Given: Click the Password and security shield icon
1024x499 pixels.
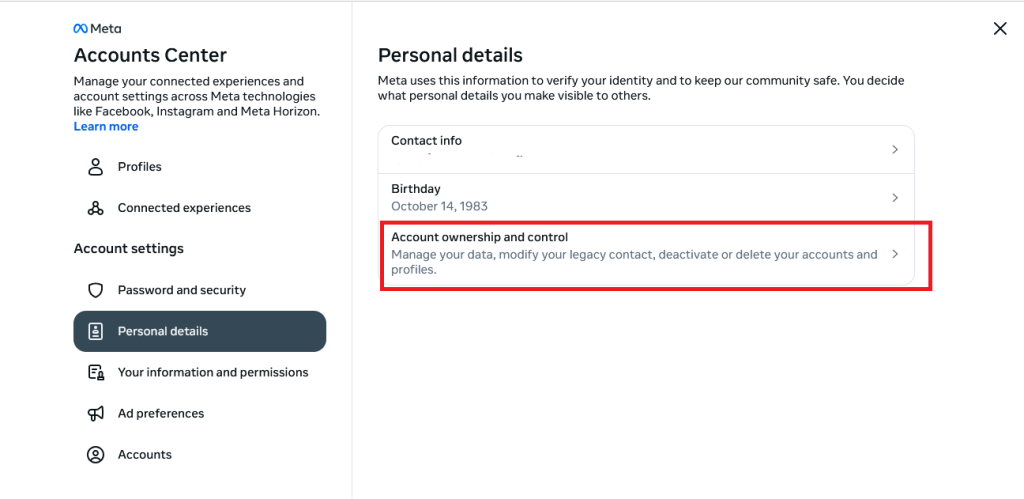Looking at the screenshot, I should (x=96, y=290).
